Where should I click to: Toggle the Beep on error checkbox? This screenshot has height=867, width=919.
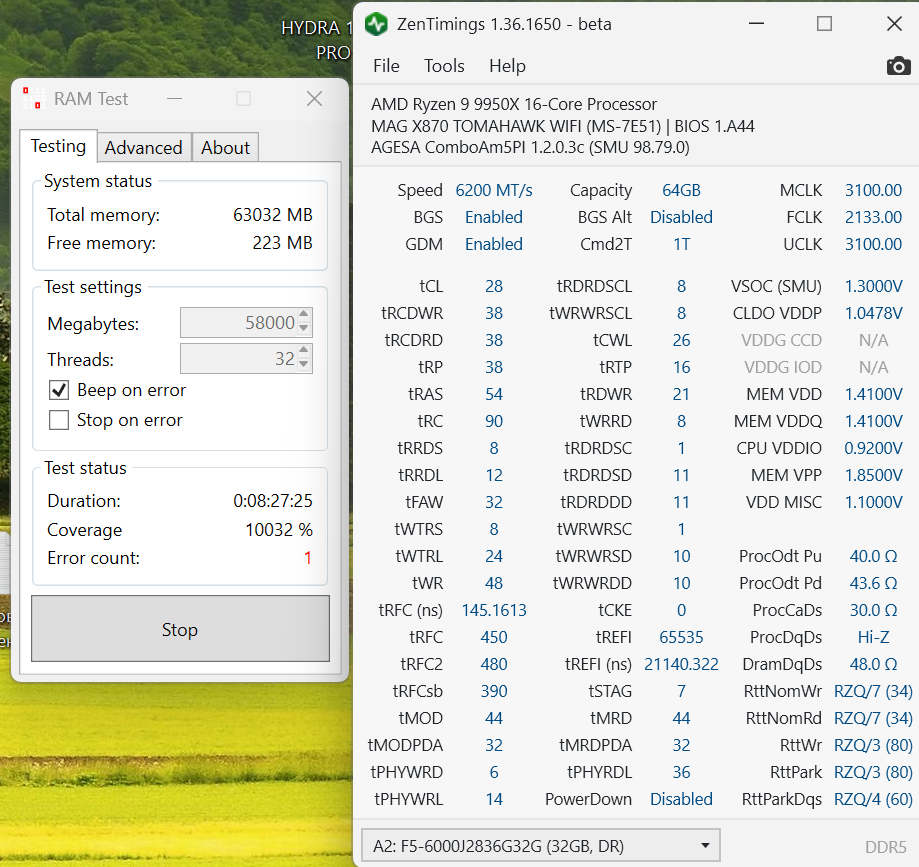click(x=59, y=390)
